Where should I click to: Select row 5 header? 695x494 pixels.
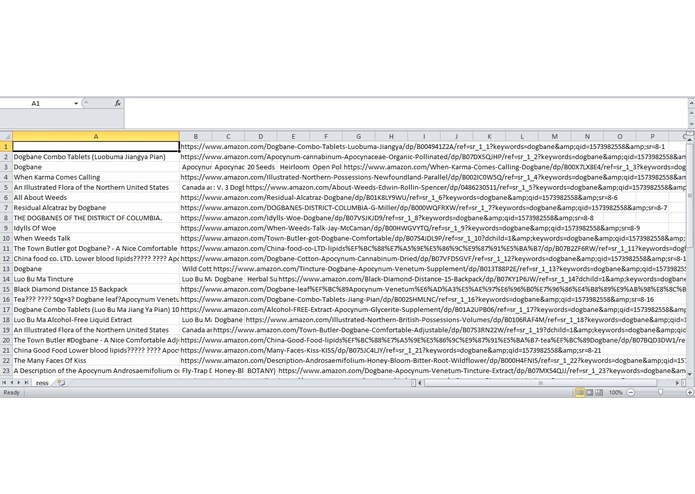6,187
